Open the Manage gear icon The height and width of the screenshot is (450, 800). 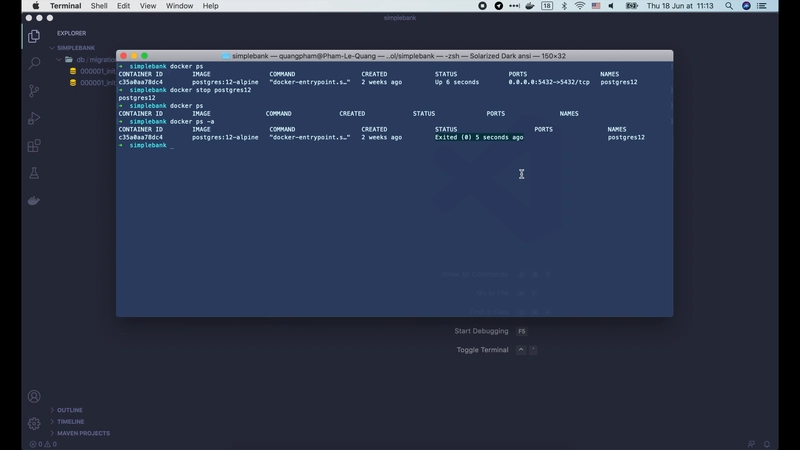coord(34,423)
